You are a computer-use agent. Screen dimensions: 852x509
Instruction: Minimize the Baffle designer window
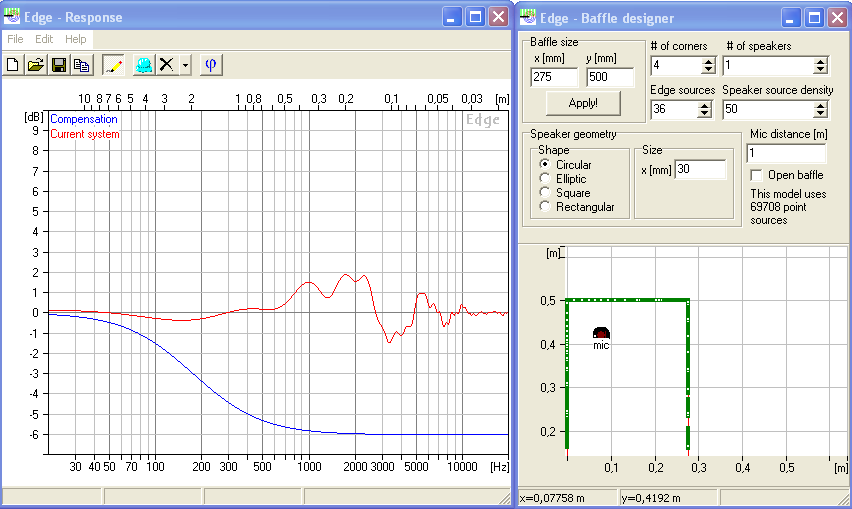790,18
